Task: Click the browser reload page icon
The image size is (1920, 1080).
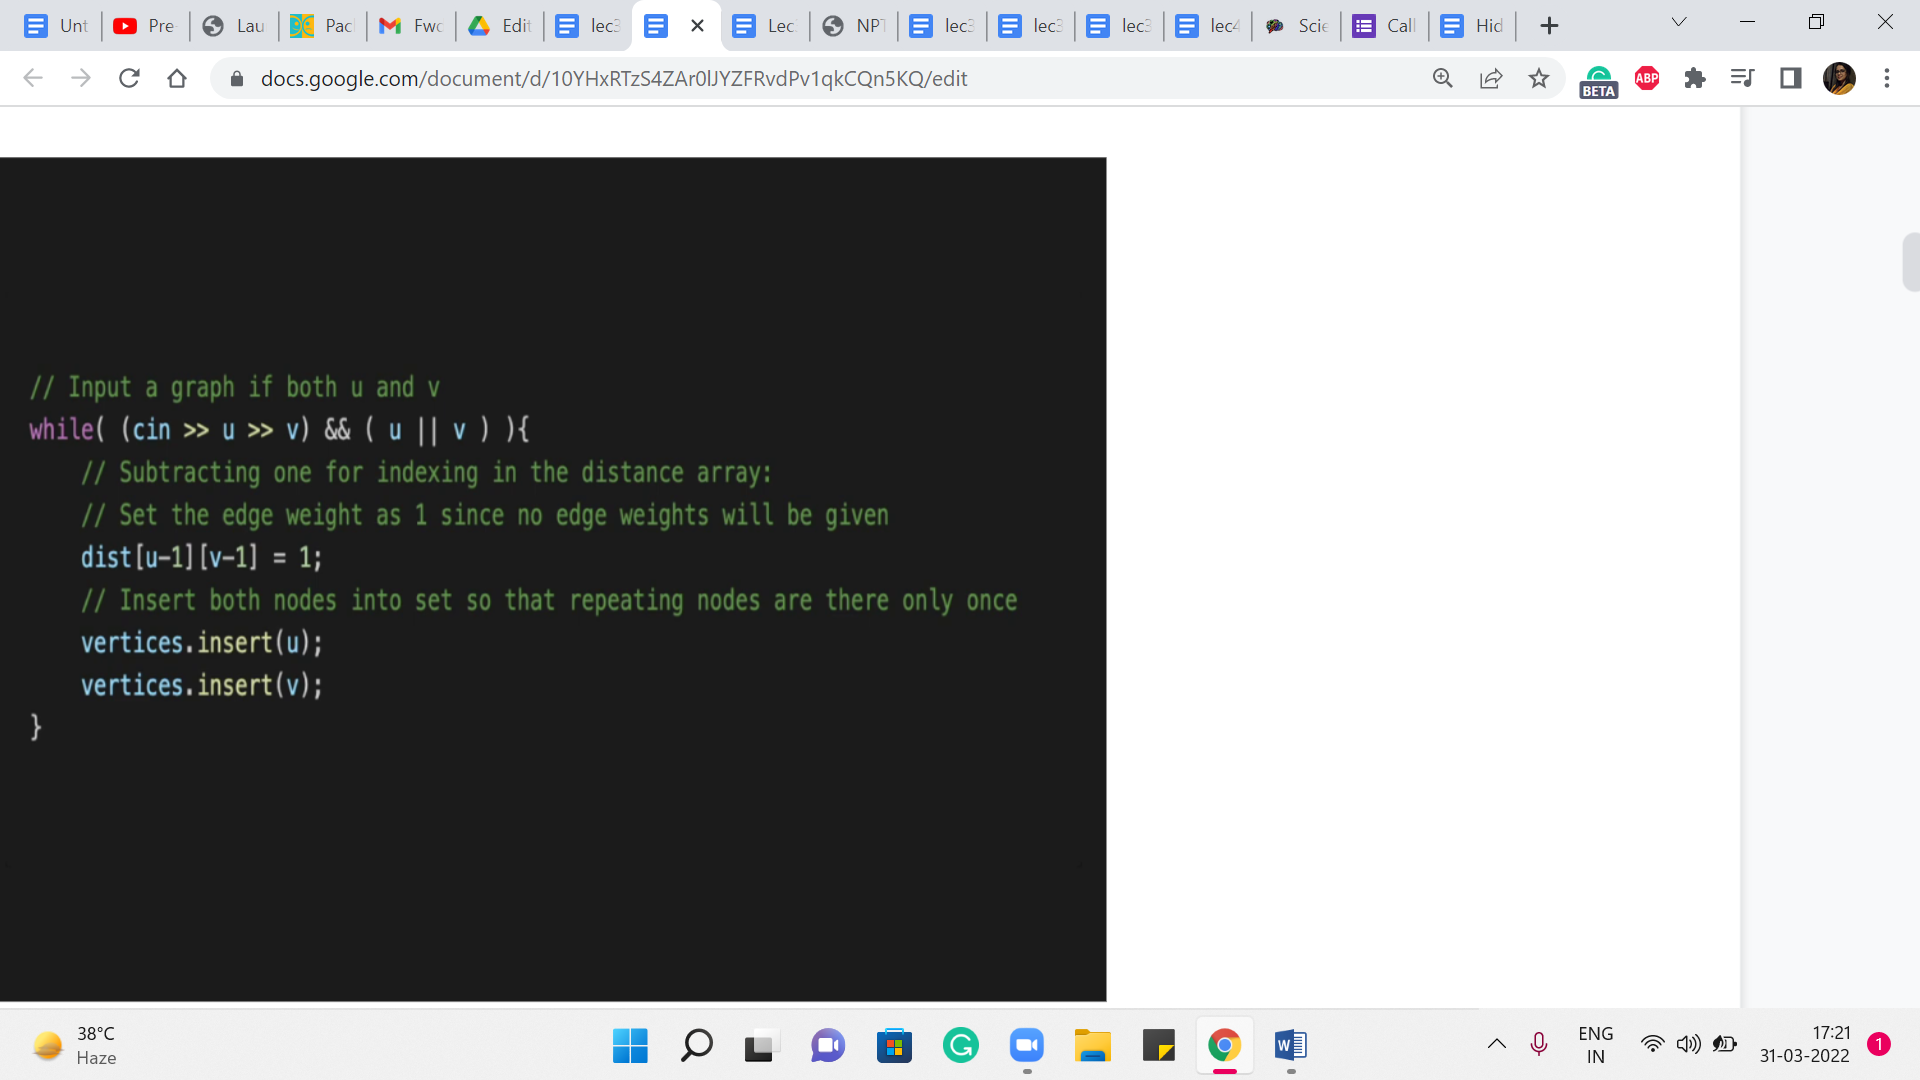Action: coord(129,78)
